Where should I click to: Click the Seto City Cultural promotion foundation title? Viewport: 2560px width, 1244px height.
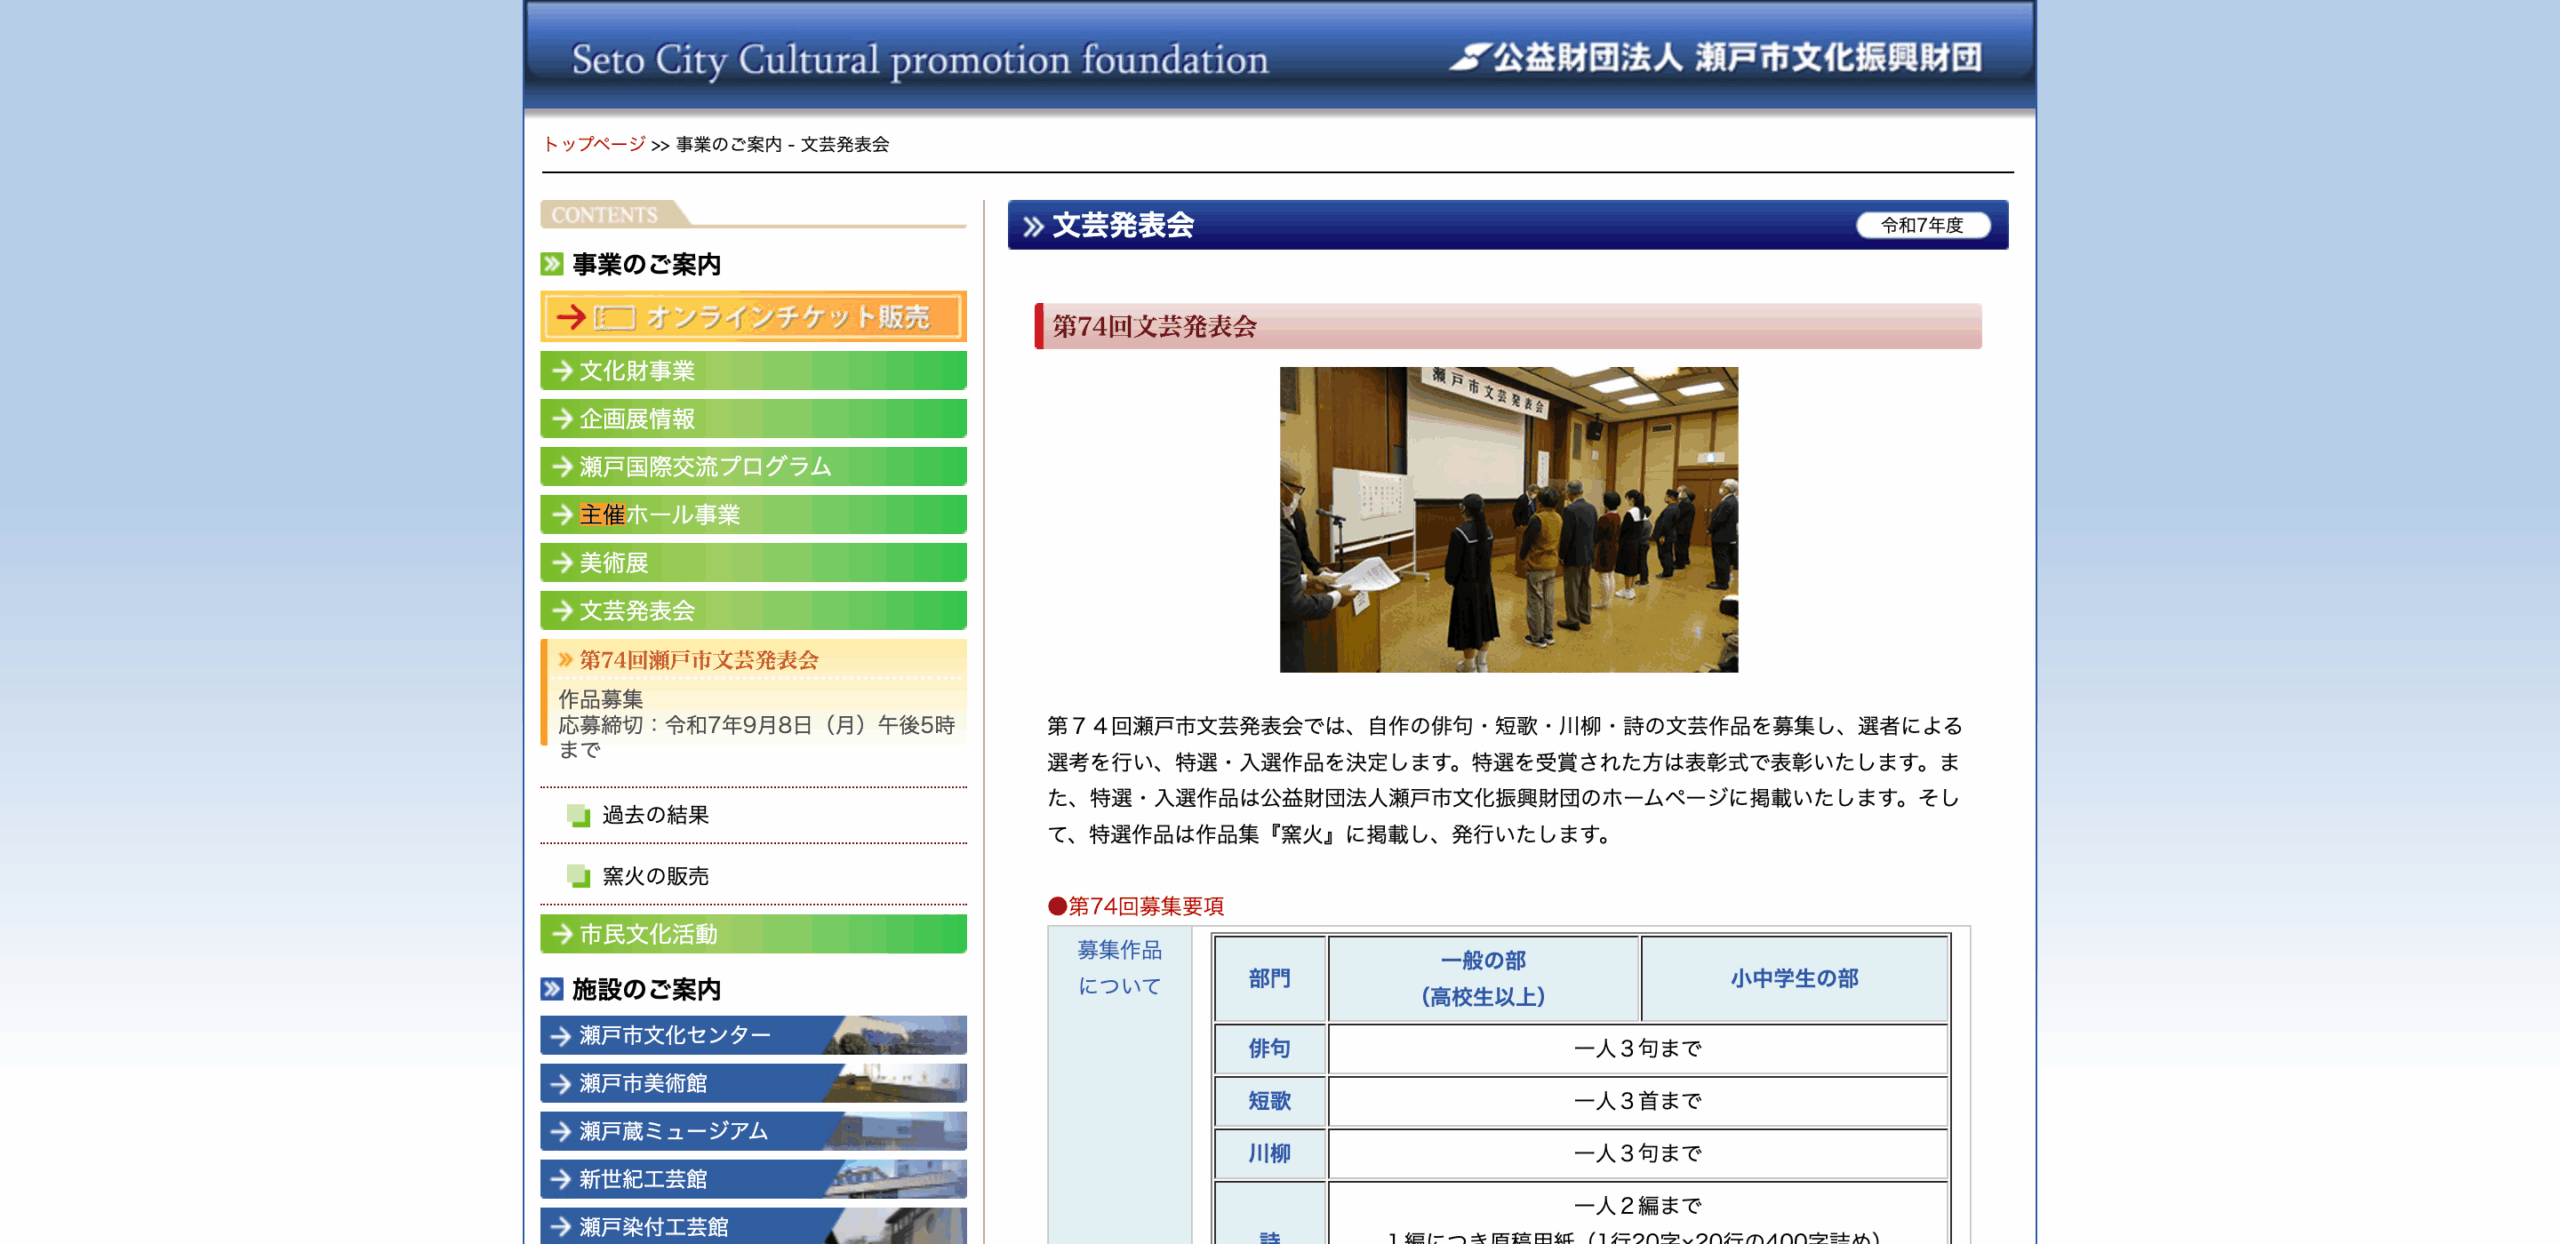coord(920,60)
